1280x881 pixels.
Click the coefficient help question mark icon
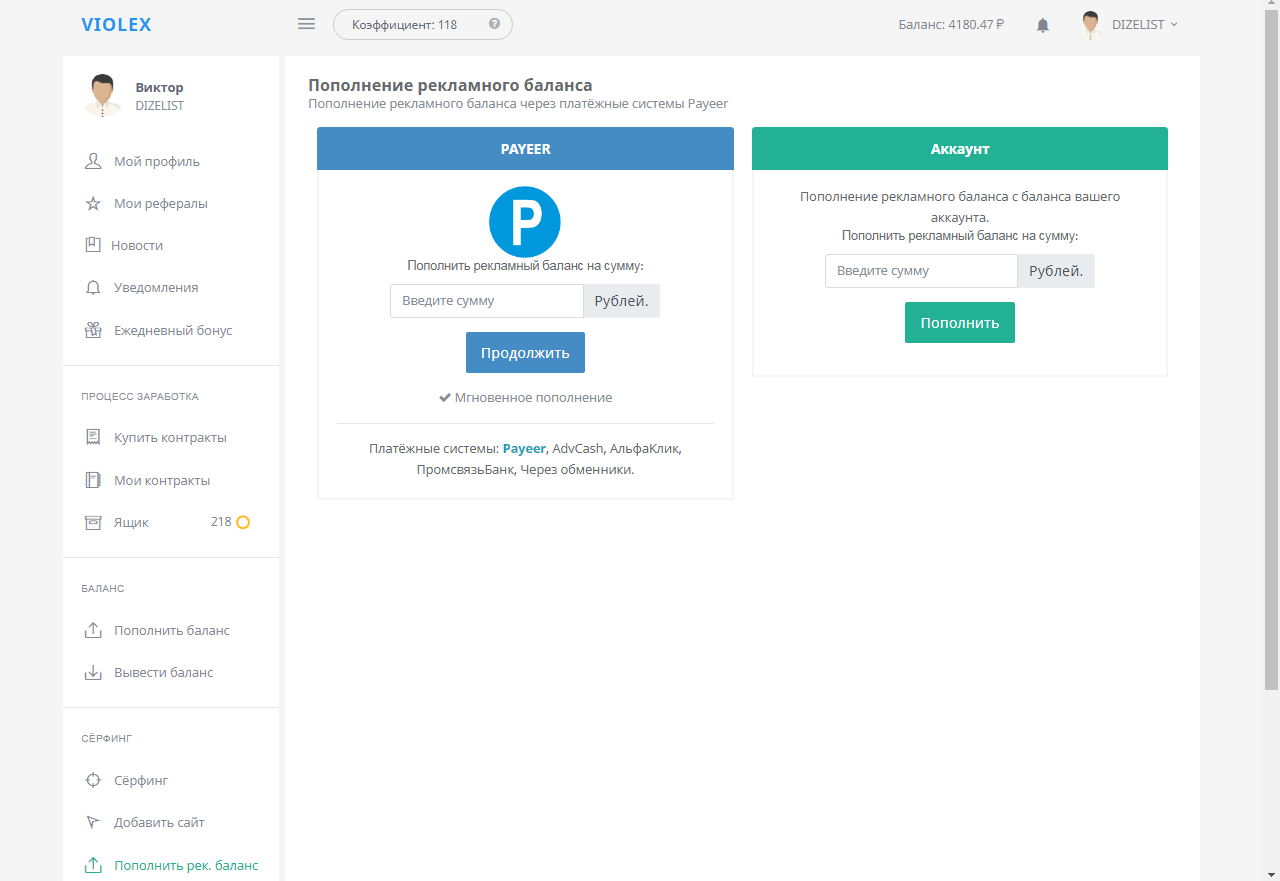tap(494, 24)
